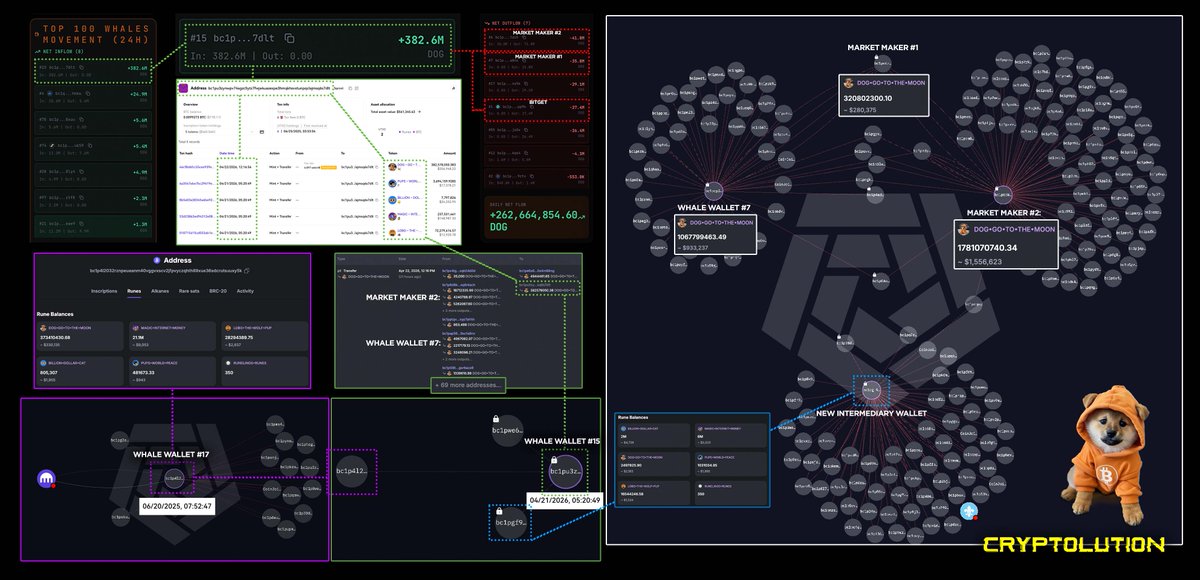Expand the '+ 69 more addresses...' list
1200x580 pixels.
[x=468, y=385]
